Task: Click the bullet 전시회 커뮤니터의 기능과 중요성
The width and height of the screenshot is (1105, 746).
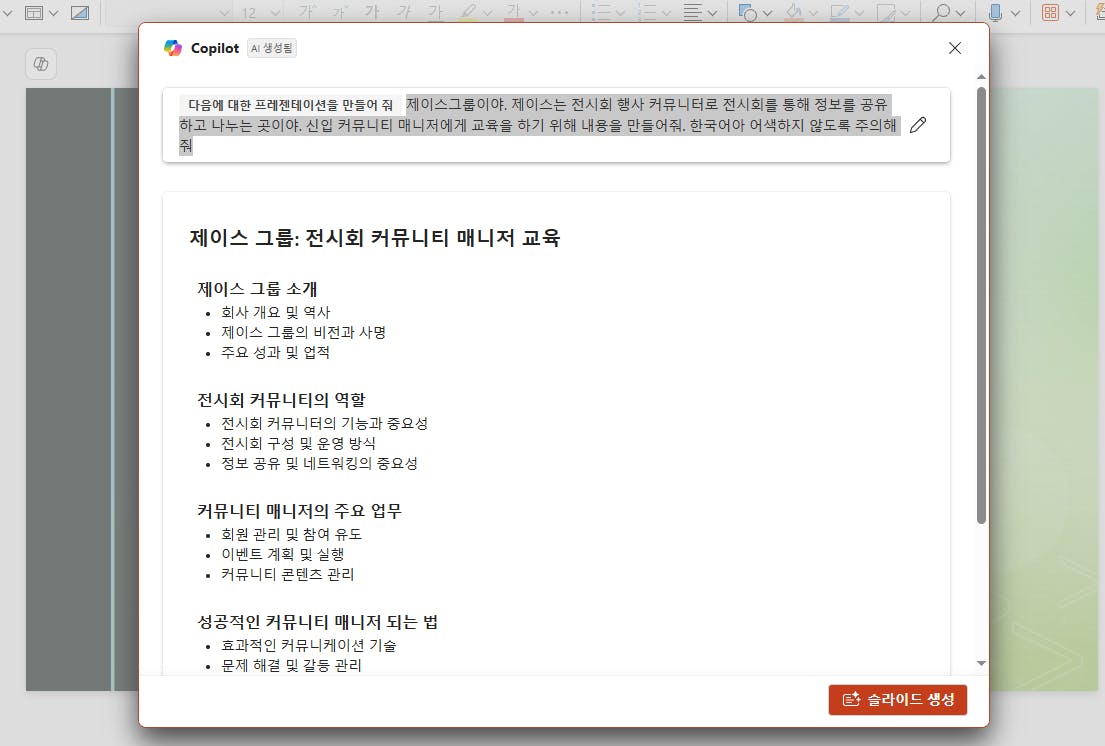Action: point(325,423)
